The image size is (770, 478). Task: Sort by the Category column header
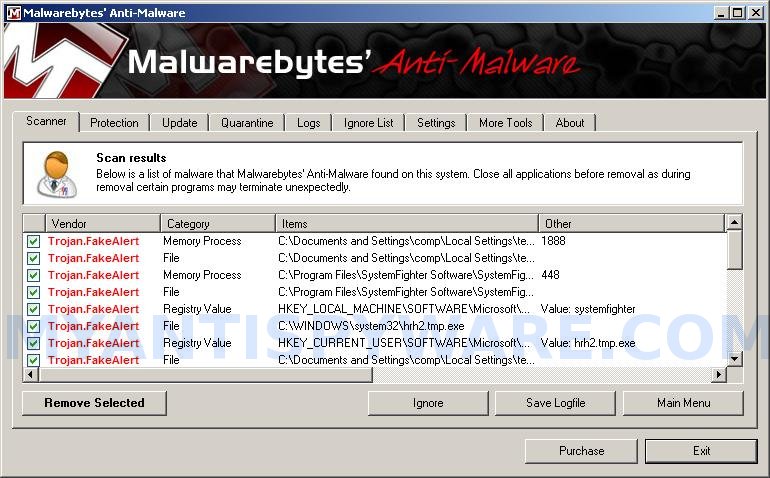click(218, 224)
